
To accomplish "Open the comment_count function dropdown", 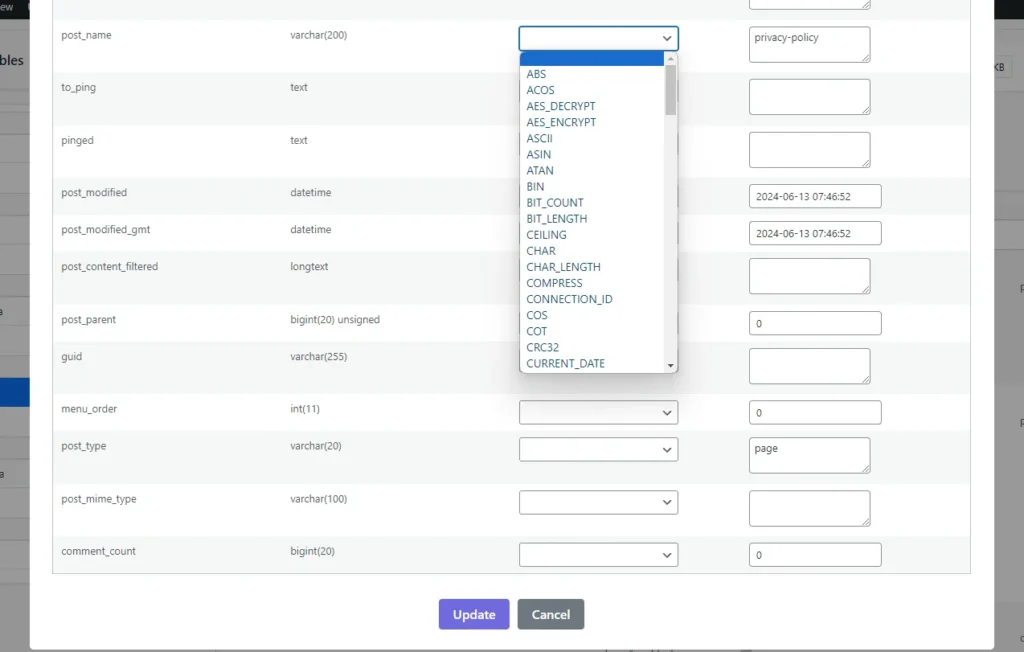I will pyautogui.click(x=597, y=554).
